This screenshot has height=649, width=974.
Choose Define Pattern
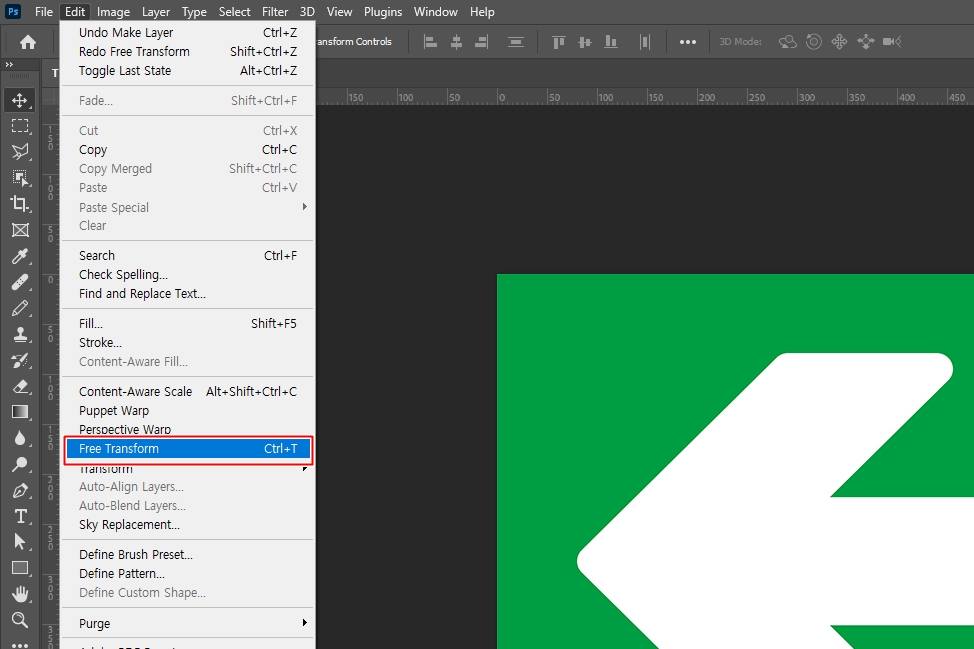tap(188, 574)
